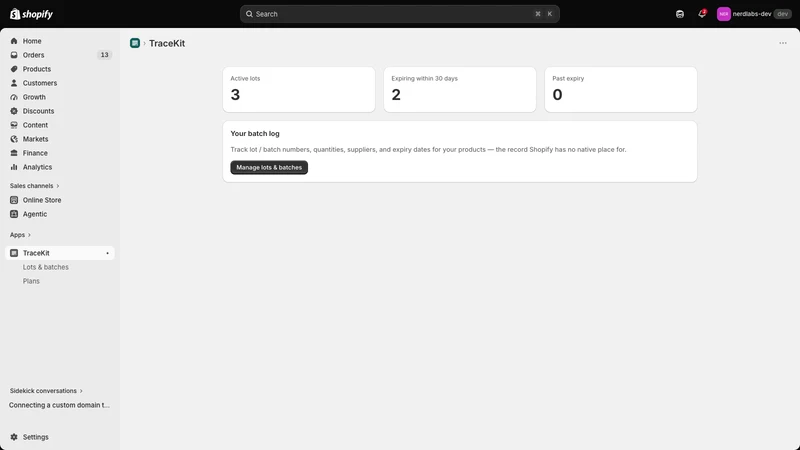Expand the Apps section
The width and height of the screenshot is (800, 450).
[20, 235]
